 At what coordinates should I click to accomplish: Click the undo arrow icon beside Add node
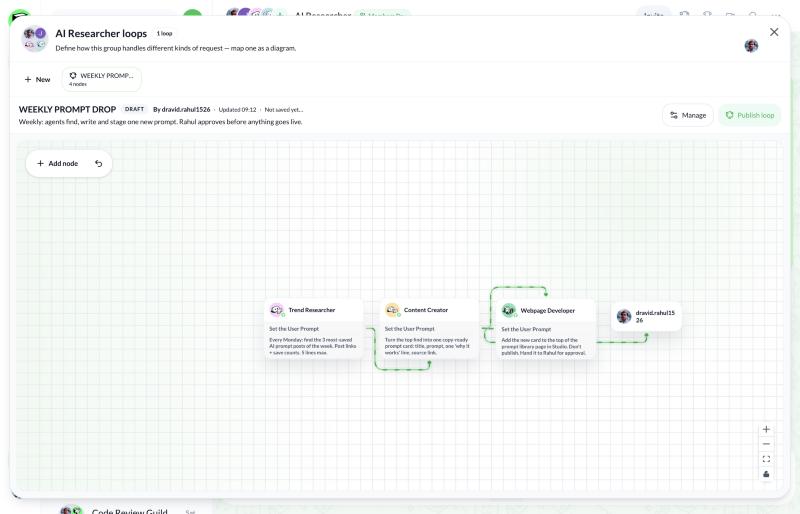(x=98, y=163)
